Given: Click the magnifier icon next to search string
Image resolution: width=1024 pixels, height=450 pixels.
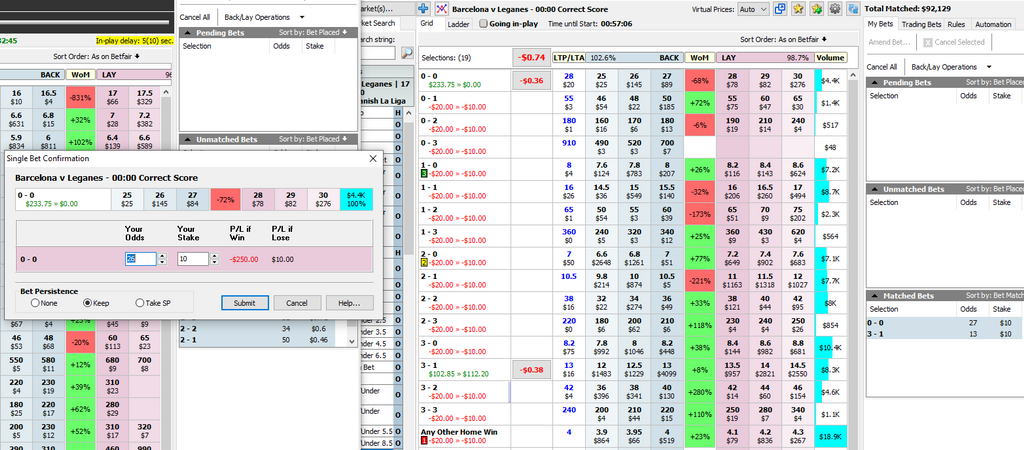Looking at the screenshot, I should (407, 54).
